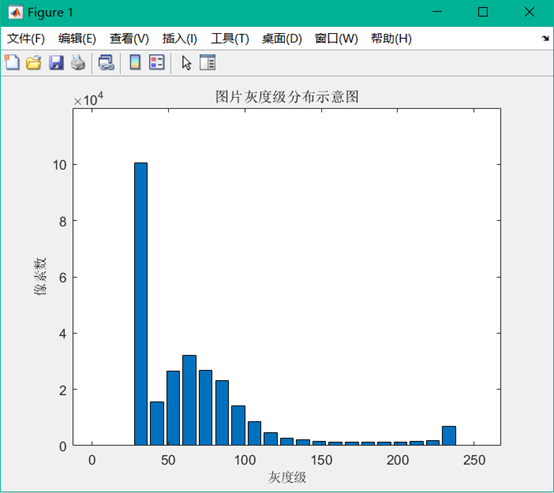Click the y-axis label 像素数

40,277
